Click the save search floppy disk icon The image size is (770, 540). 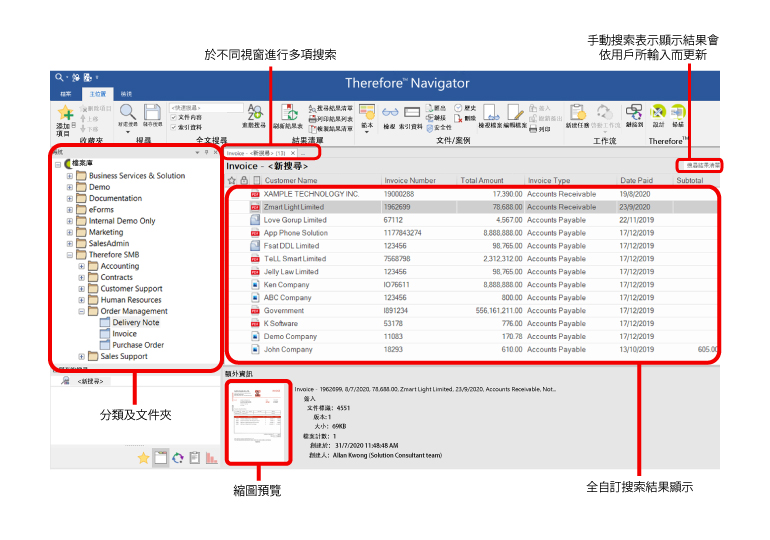click(x=152, y=113)
